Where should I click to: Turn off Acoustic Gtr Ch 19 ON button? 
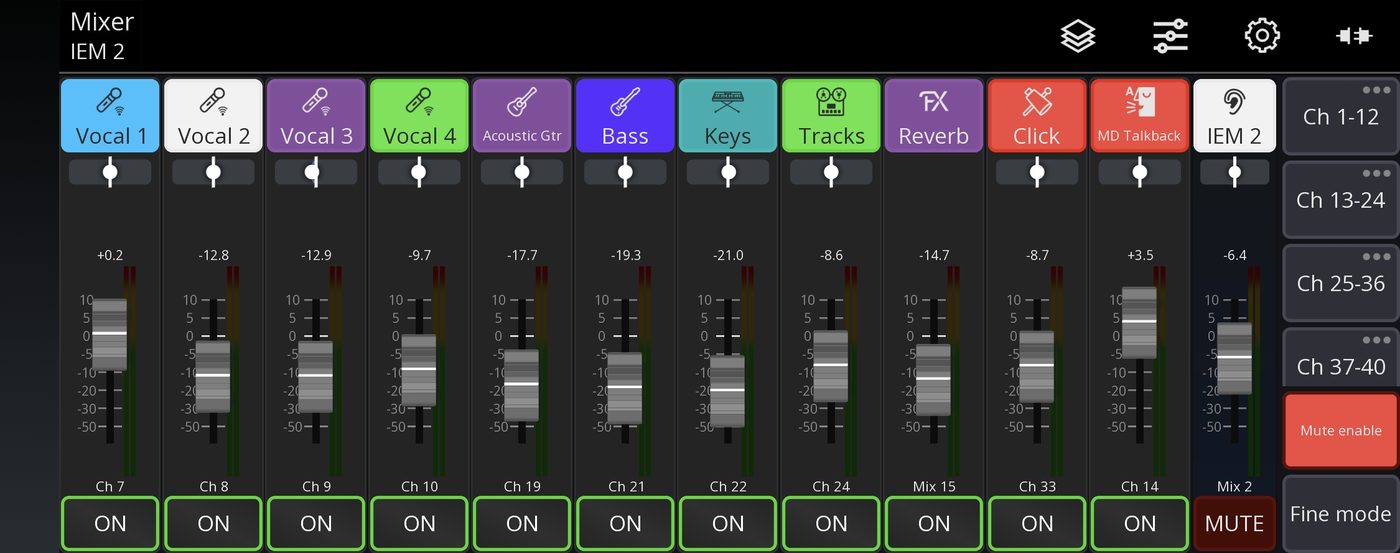522,523
